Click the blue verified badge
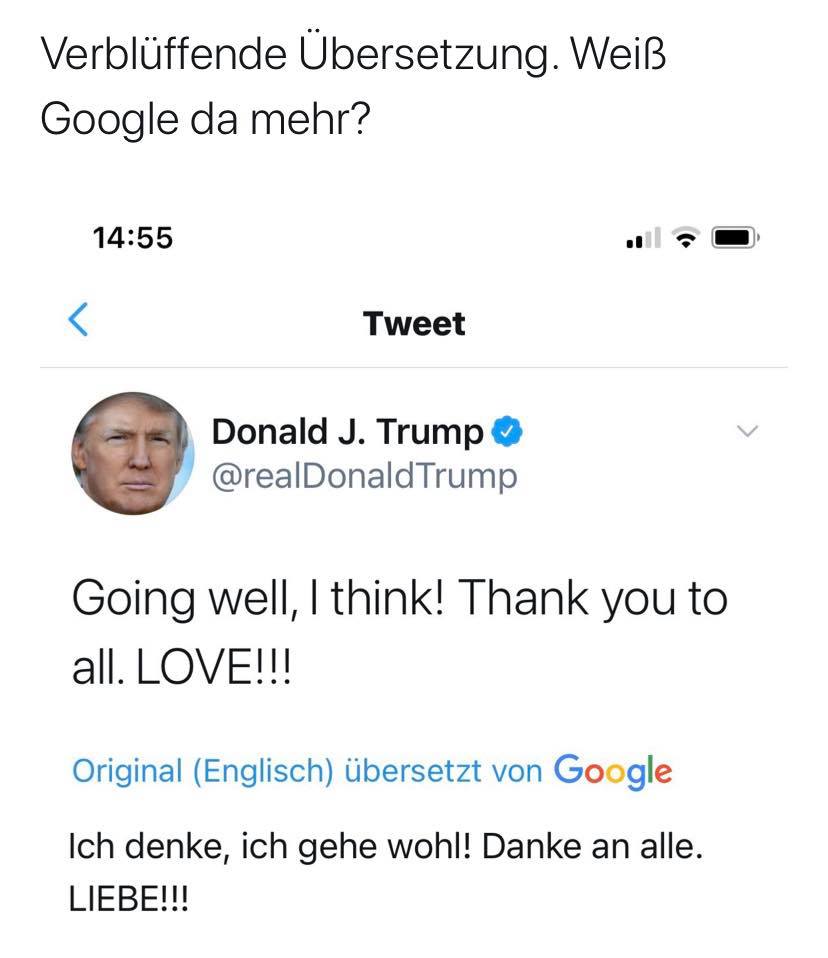Screen dimensions: 828x958 [x=508, y=432]
